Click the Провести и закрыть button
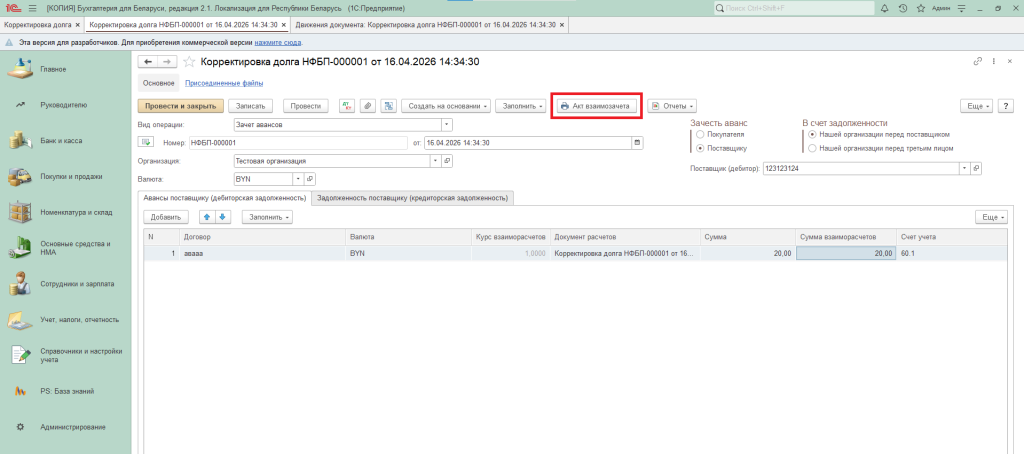The height and width of the screenshot is (454, 1024). tap(180, 105)
